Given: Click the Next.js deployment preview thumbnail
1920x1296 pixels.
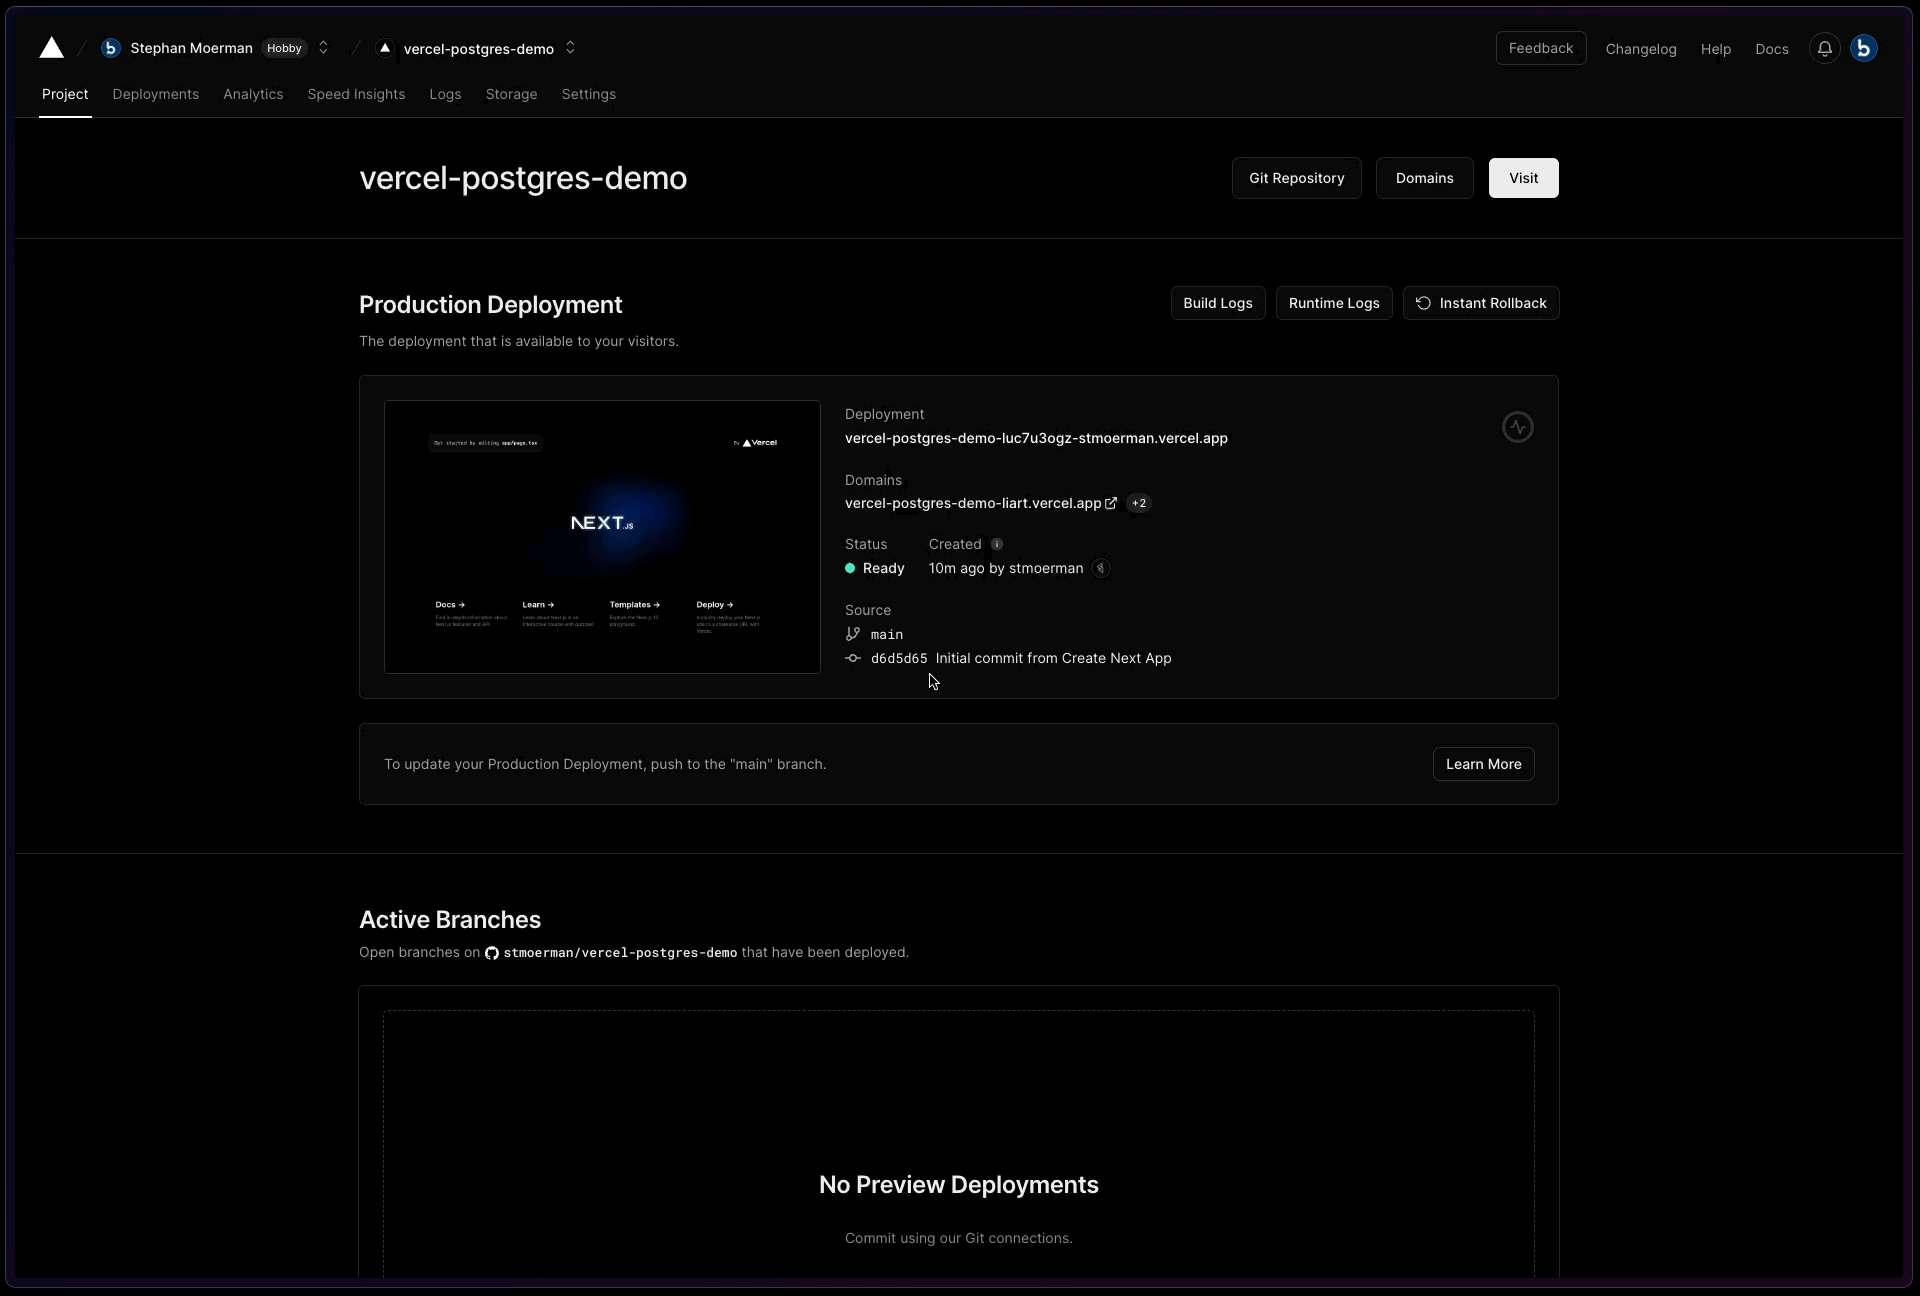Looking at the screenshot, I should click(x=602, y=537).
